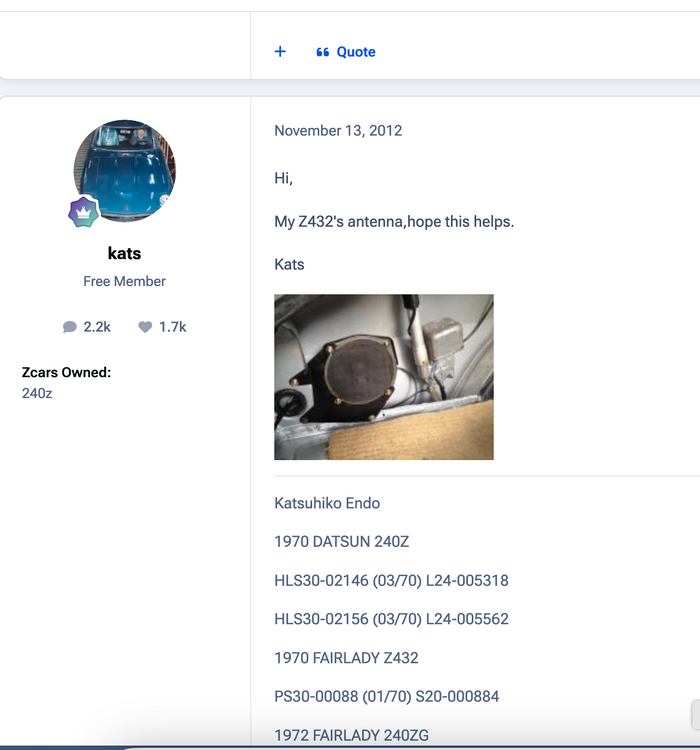Click the 'My Z432's antenna' post text
Screen dimensions: 700x750
[x=394, y=221]
